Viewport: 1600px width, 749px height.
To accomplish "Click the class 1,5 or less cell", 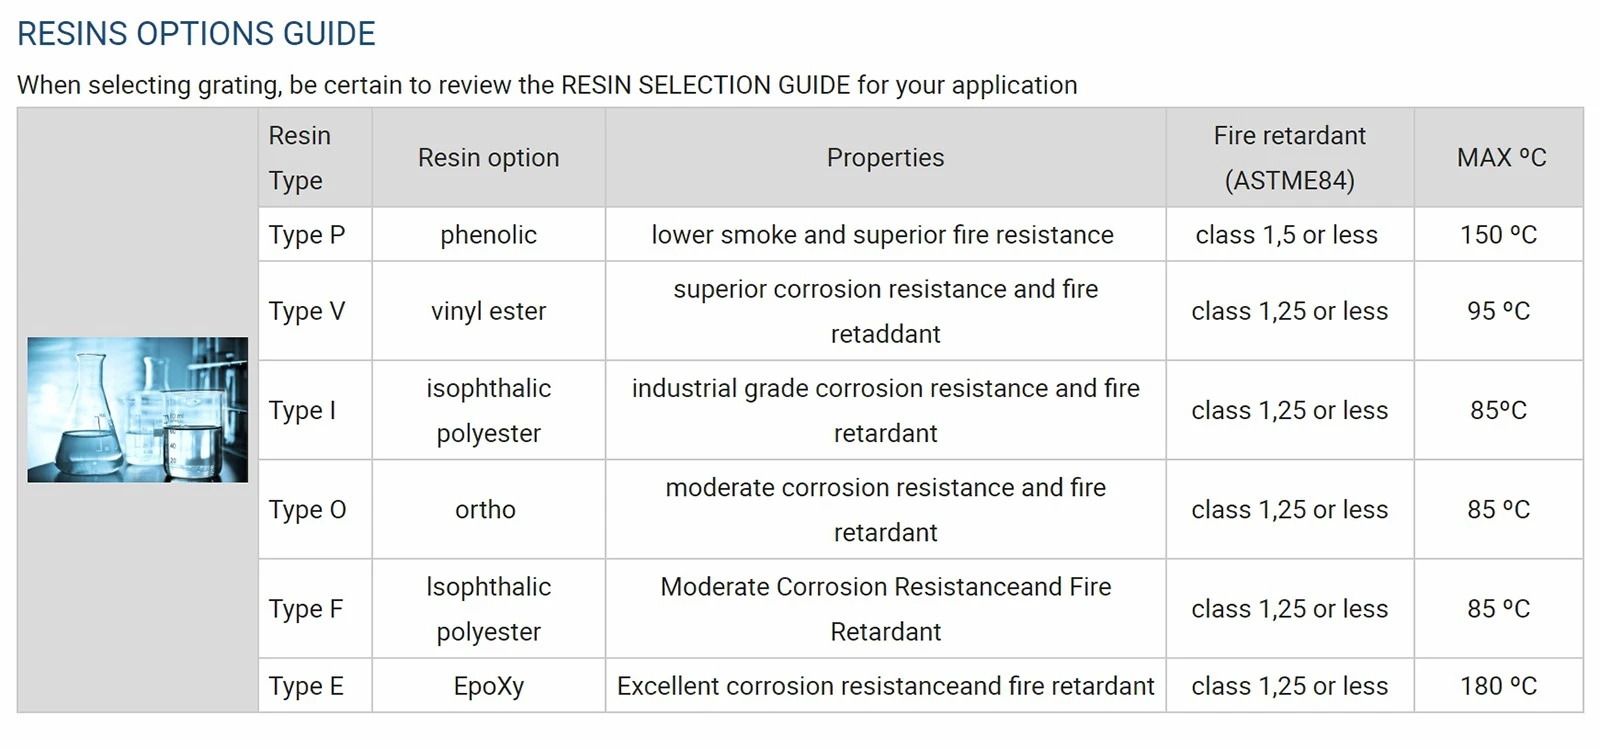I will (1290, 235).
